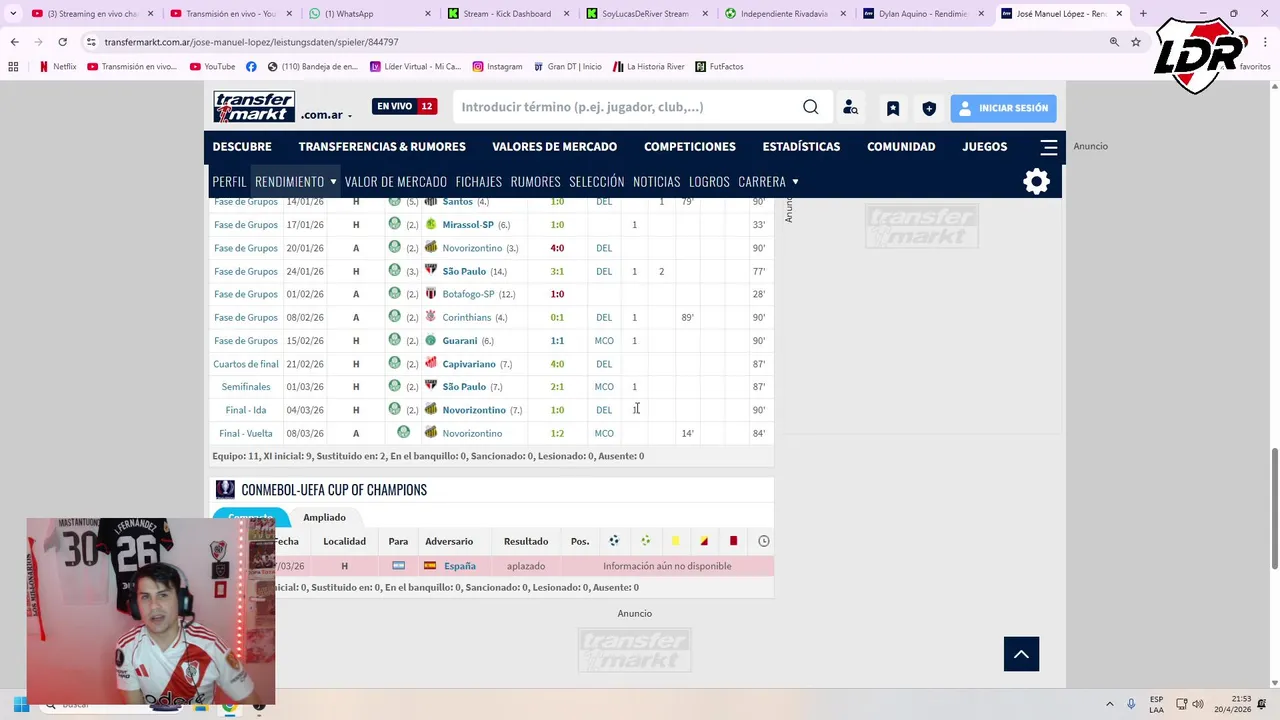Screen dimensions: 1280x720
Task: Open the Facebook bookmark icon
Action: 251,67
